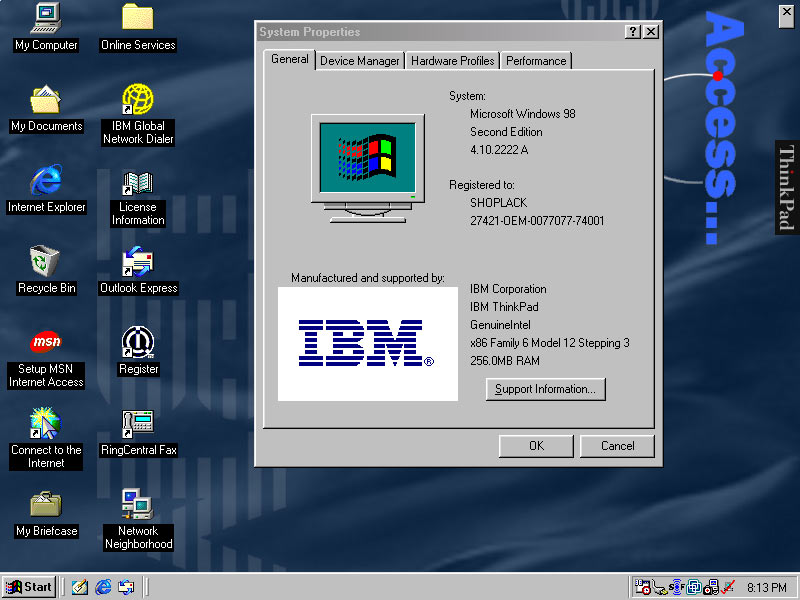The image size is (800, 600).
Task: Open the Performance tab
Action: pyautogui.click(x=536, y=61)
